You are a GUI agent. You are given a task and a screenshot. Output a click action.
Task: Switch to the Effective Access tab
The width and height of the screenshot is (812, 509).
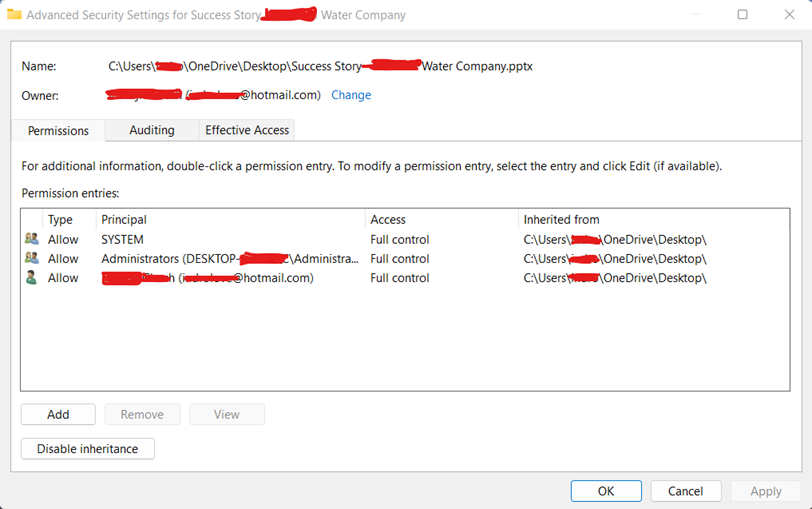[247, 130]
